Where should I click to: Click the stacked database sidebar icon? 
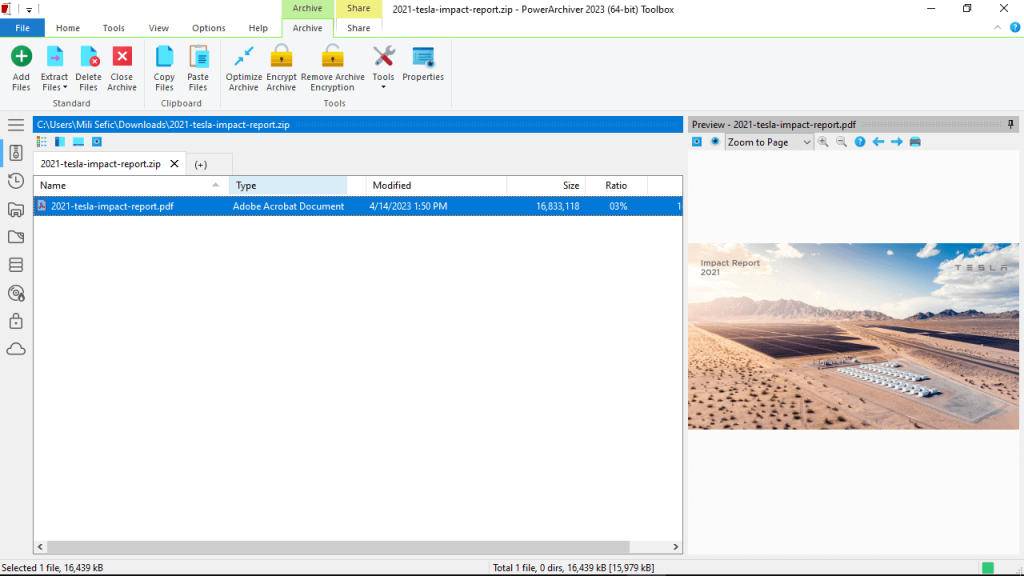tap(16, 264)
